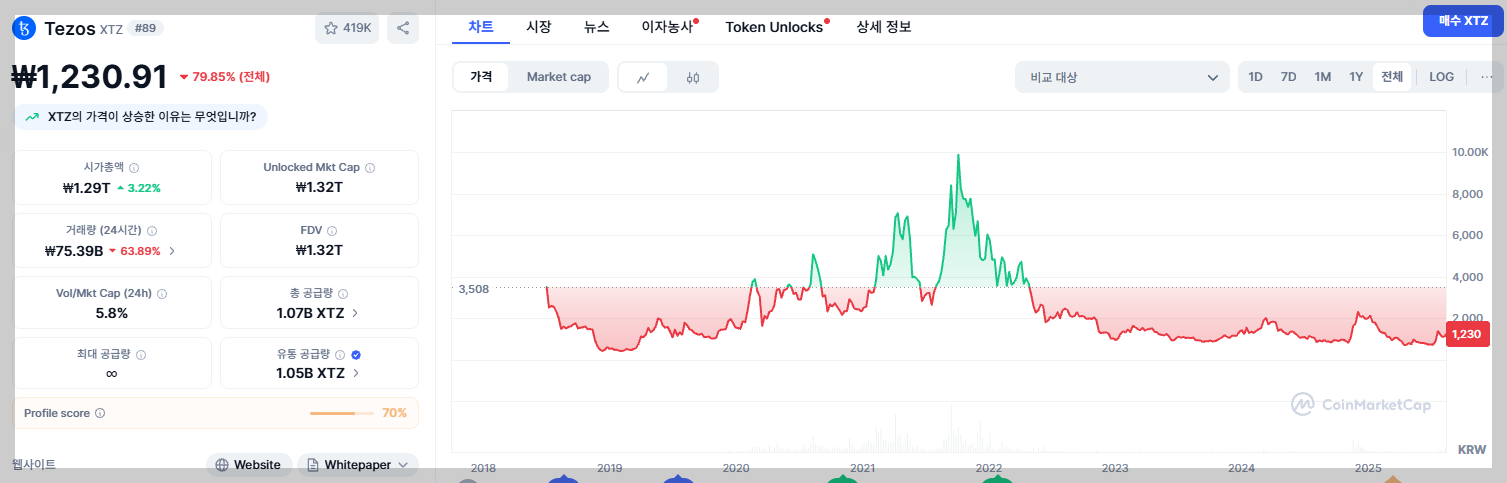Set chart range to 7D
This screenshot has height=483, width=1507.
[1289, 77]
